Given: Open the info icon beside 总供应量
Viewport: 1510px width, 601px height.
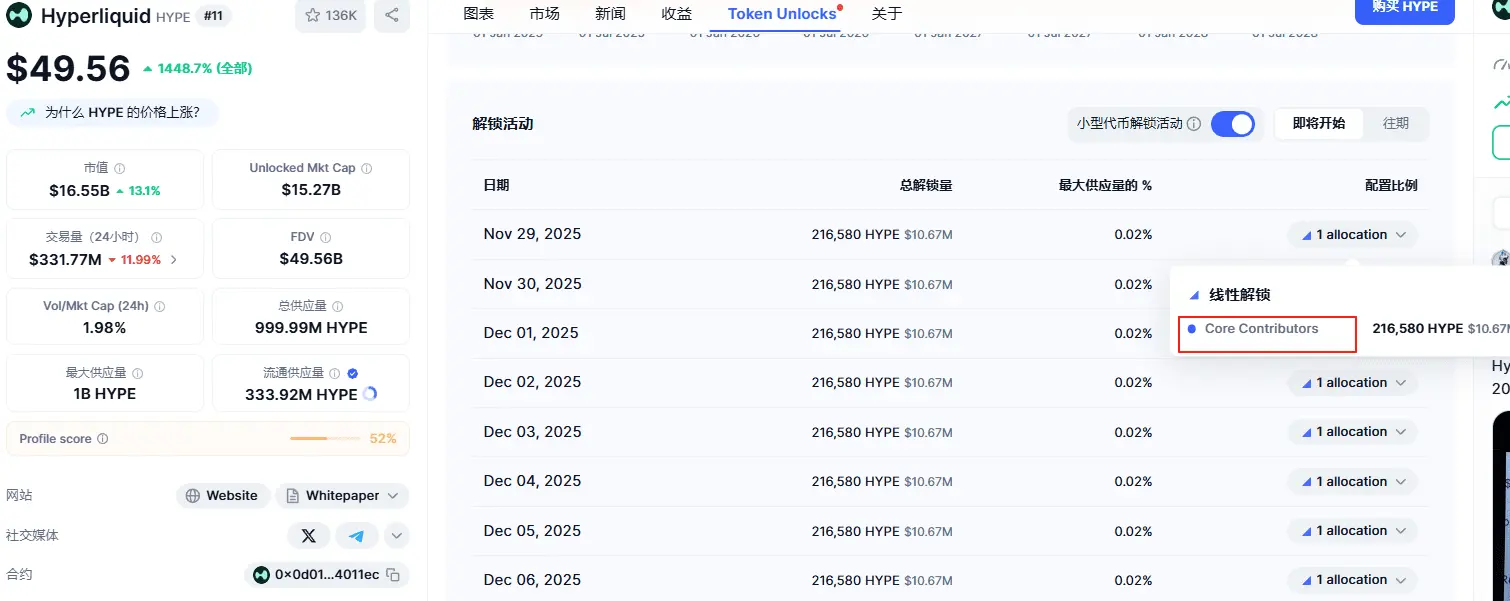Looking at the screenshot, I should click(337, 306).
